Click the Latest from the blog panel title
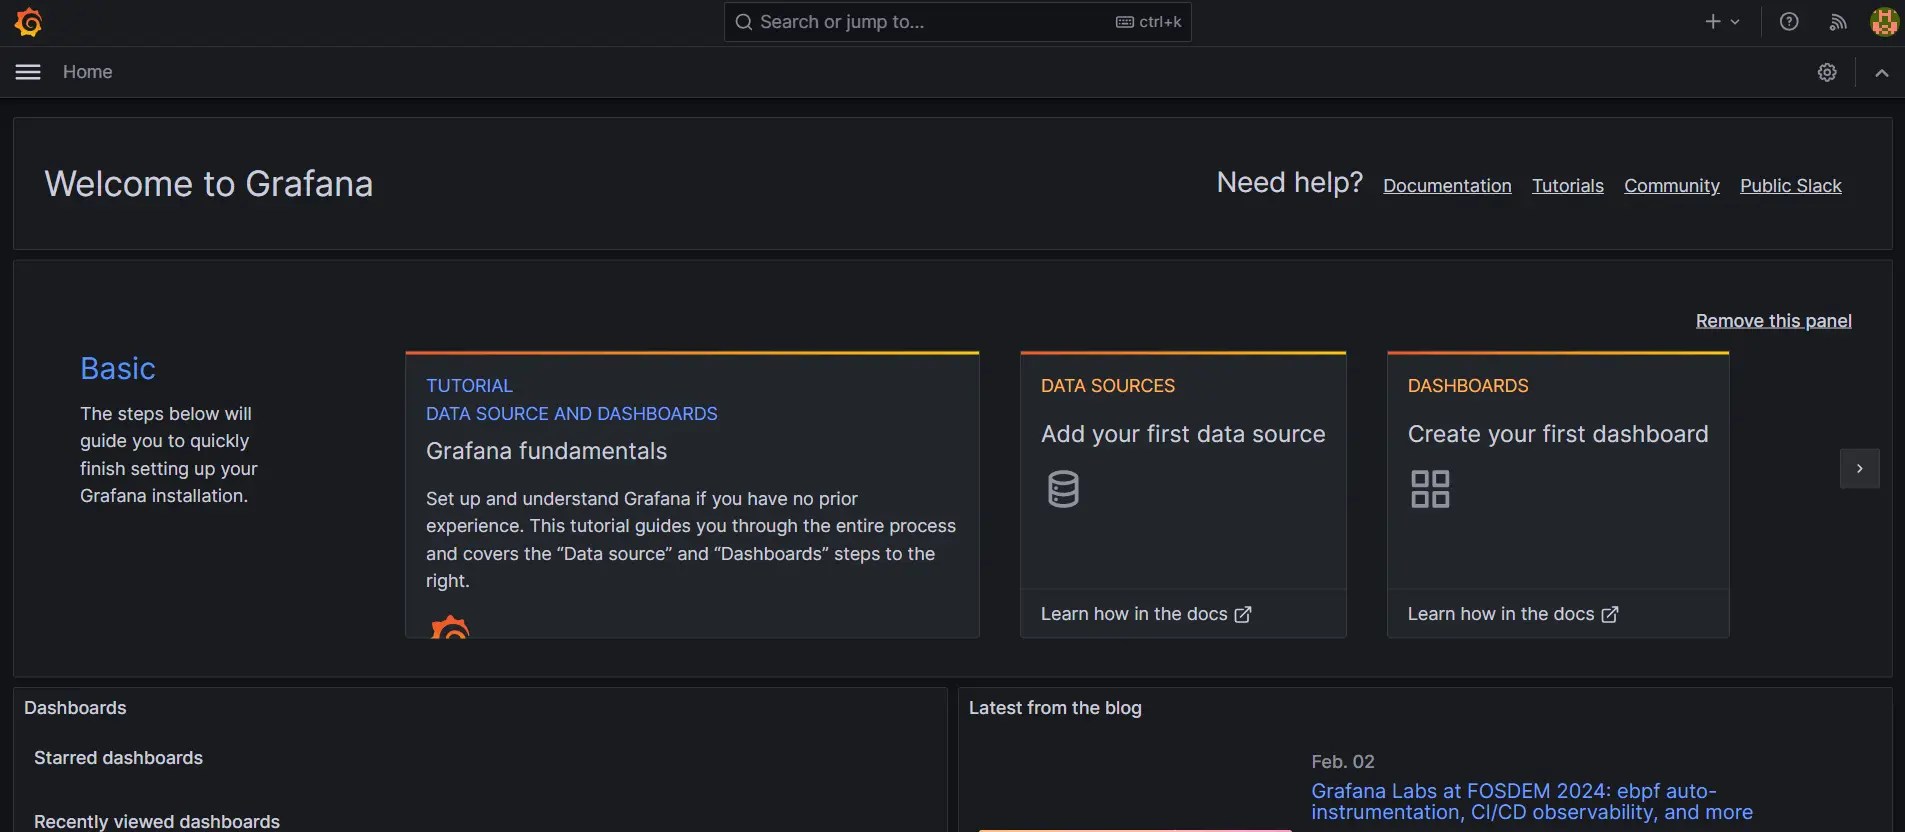The image size is (1905, 832). [1055, 708]
